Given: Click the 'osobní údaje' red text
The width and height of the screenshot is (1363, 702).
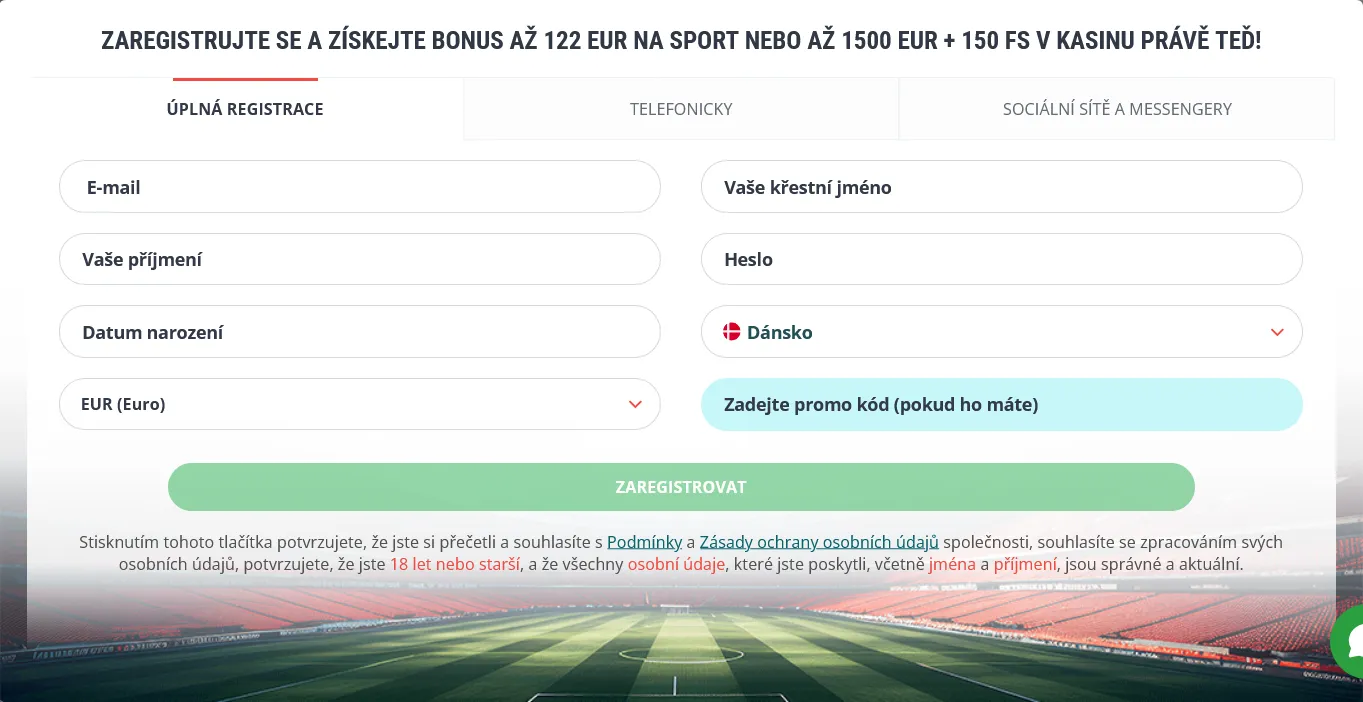Looking at the screenshot, I should [676, 564].
